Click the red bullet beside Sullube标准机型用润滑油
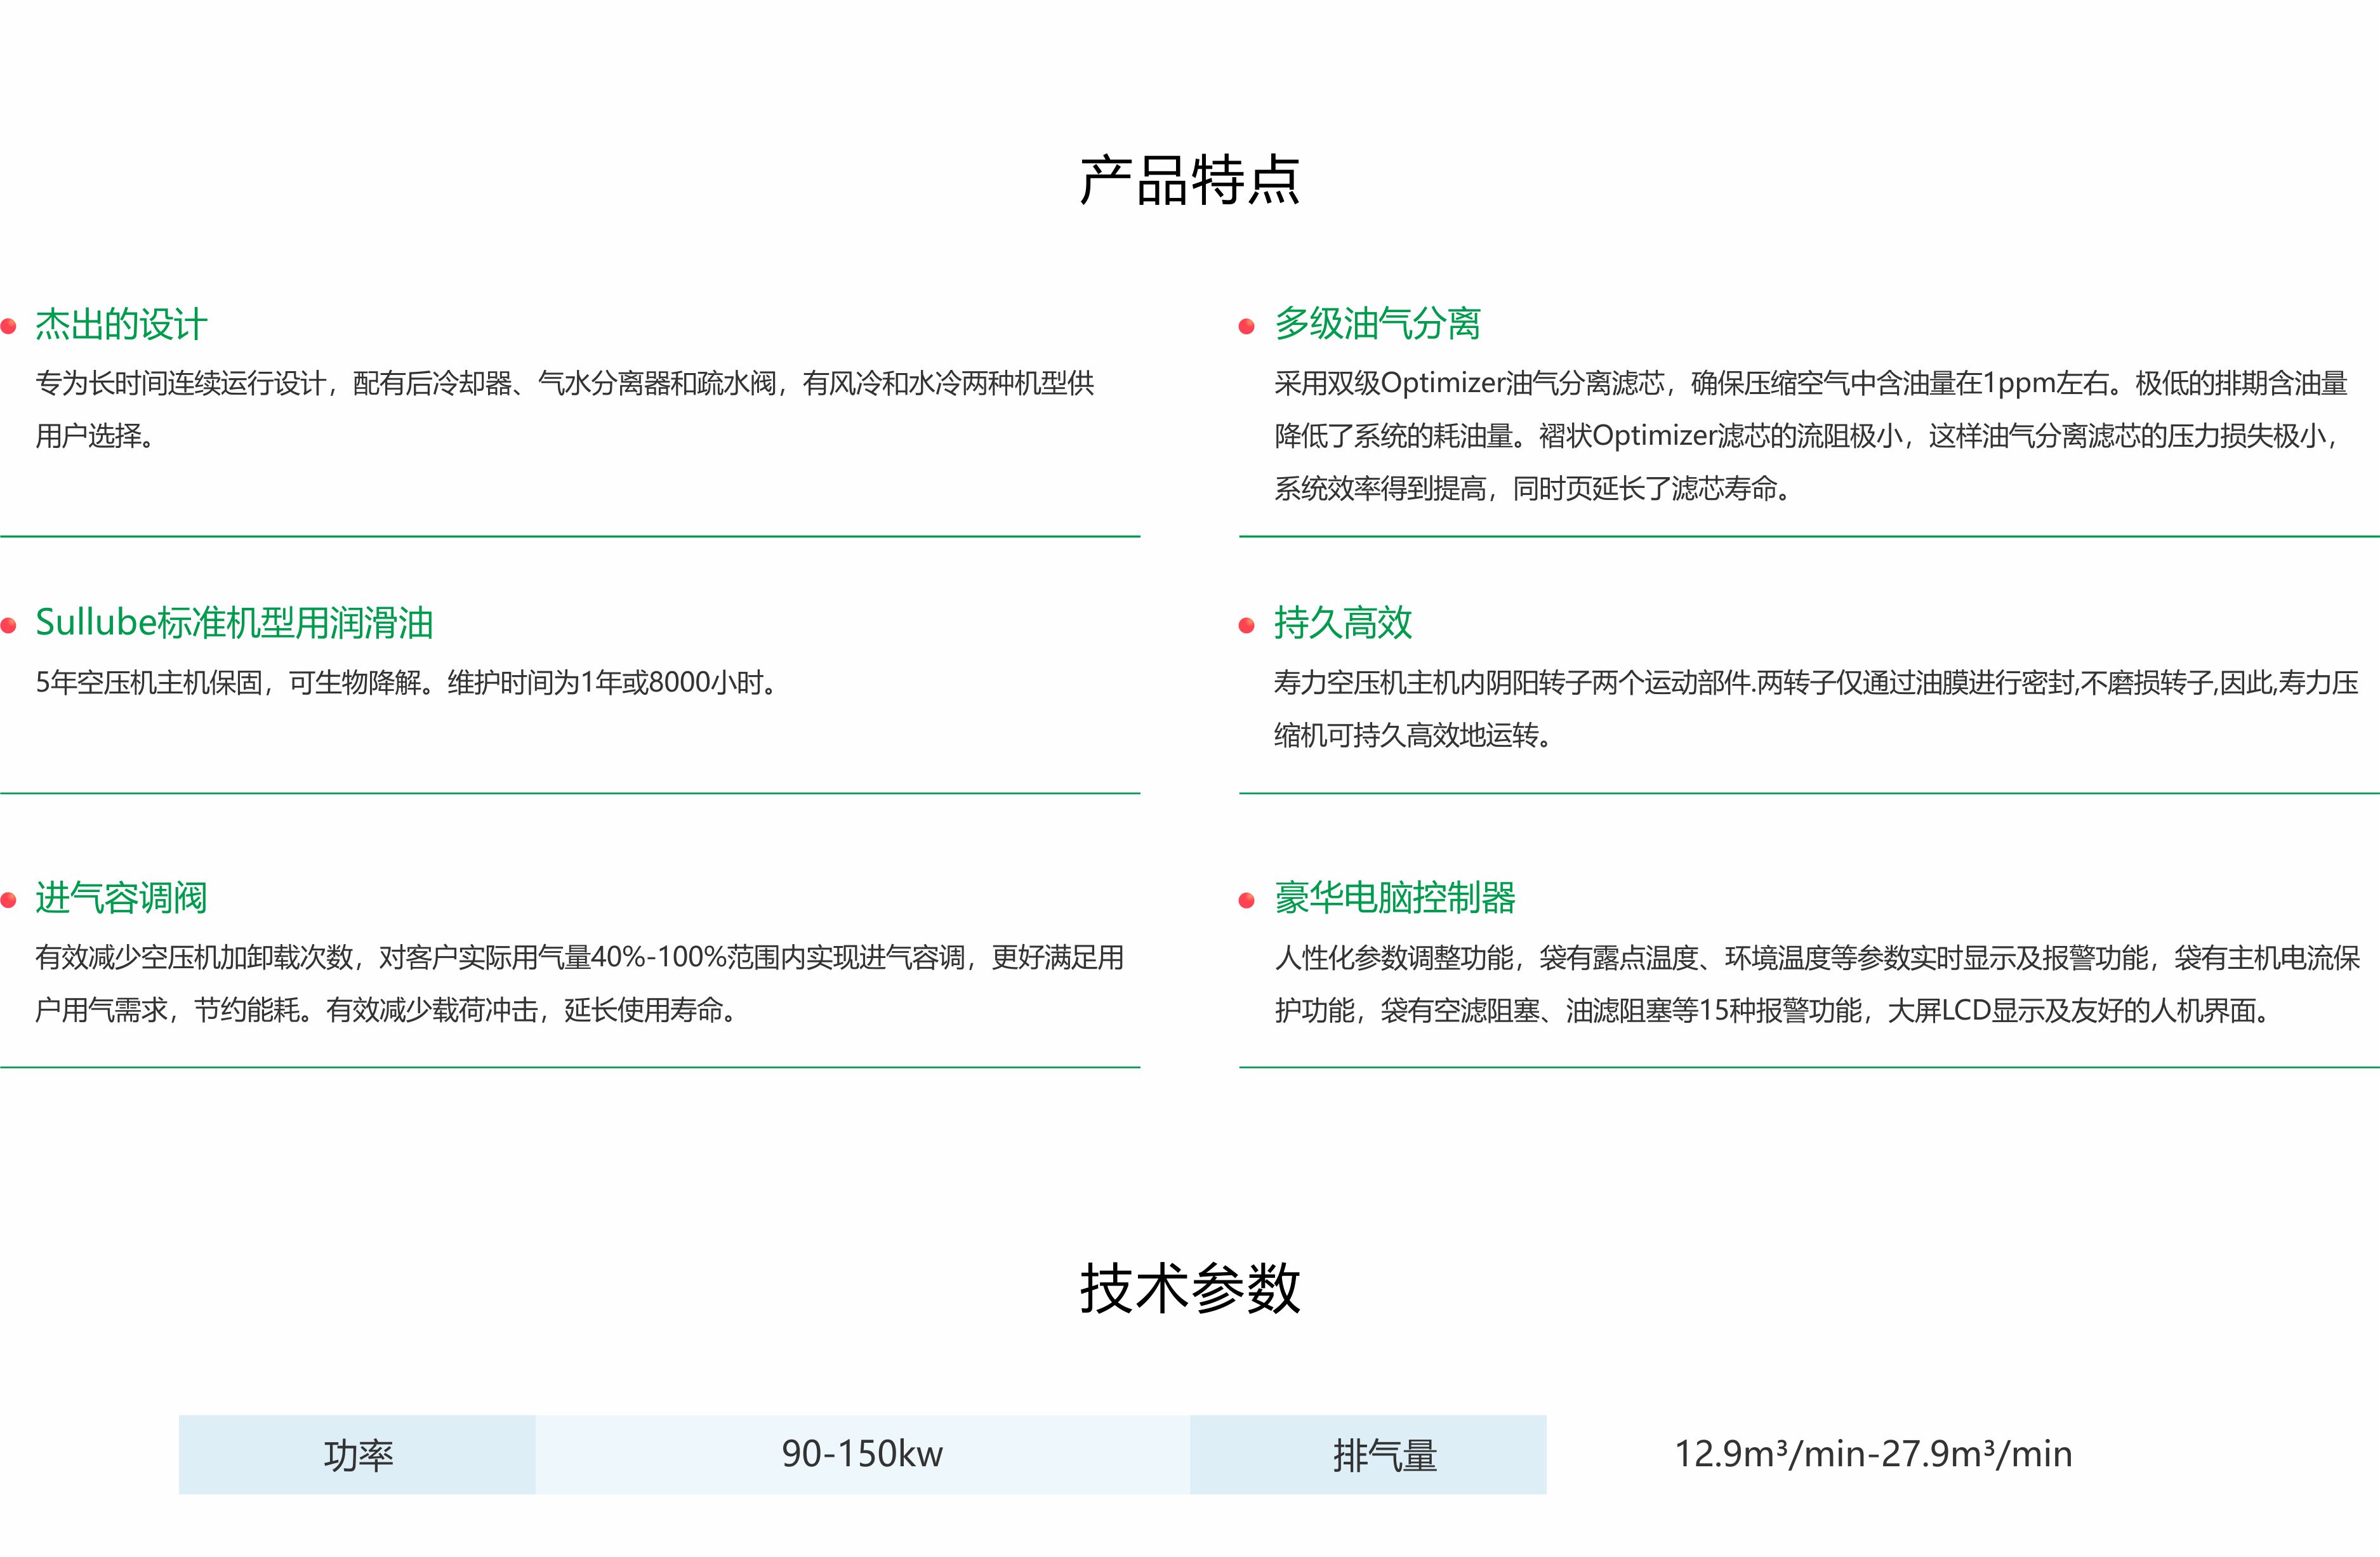 (9, 626)
